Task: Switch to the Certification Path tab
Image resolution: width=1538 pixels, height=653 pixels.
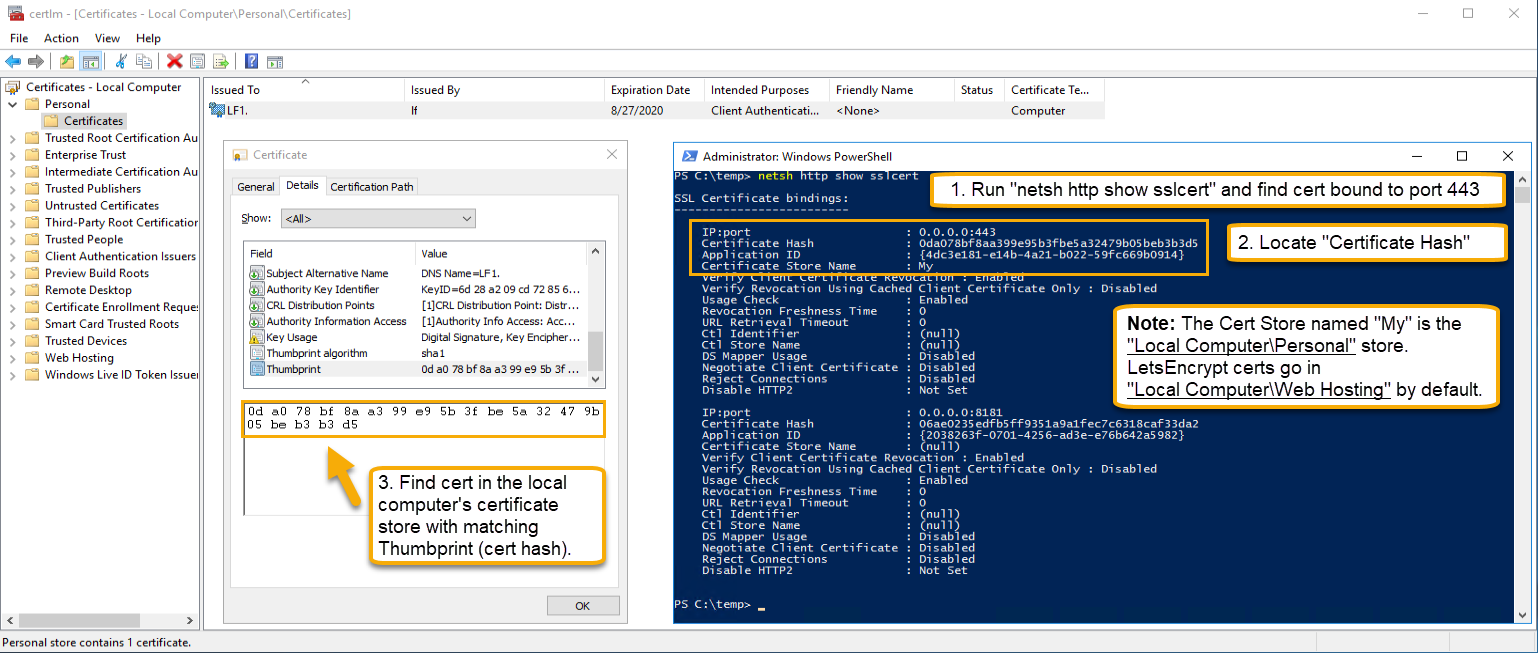Action: tap(372, 187)
